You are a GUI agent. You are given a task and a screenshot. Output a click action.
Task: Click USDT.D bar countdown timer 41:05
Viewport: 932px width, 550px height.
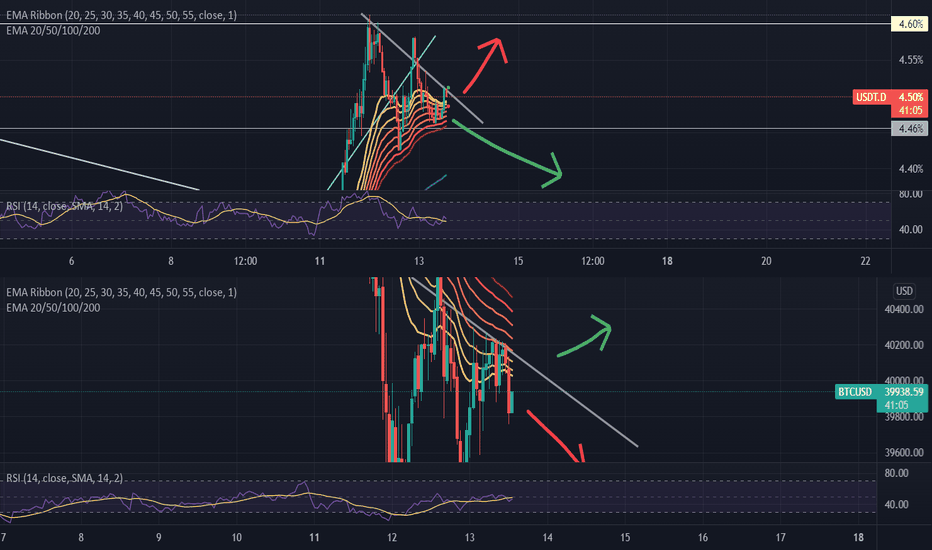(911, 111)
